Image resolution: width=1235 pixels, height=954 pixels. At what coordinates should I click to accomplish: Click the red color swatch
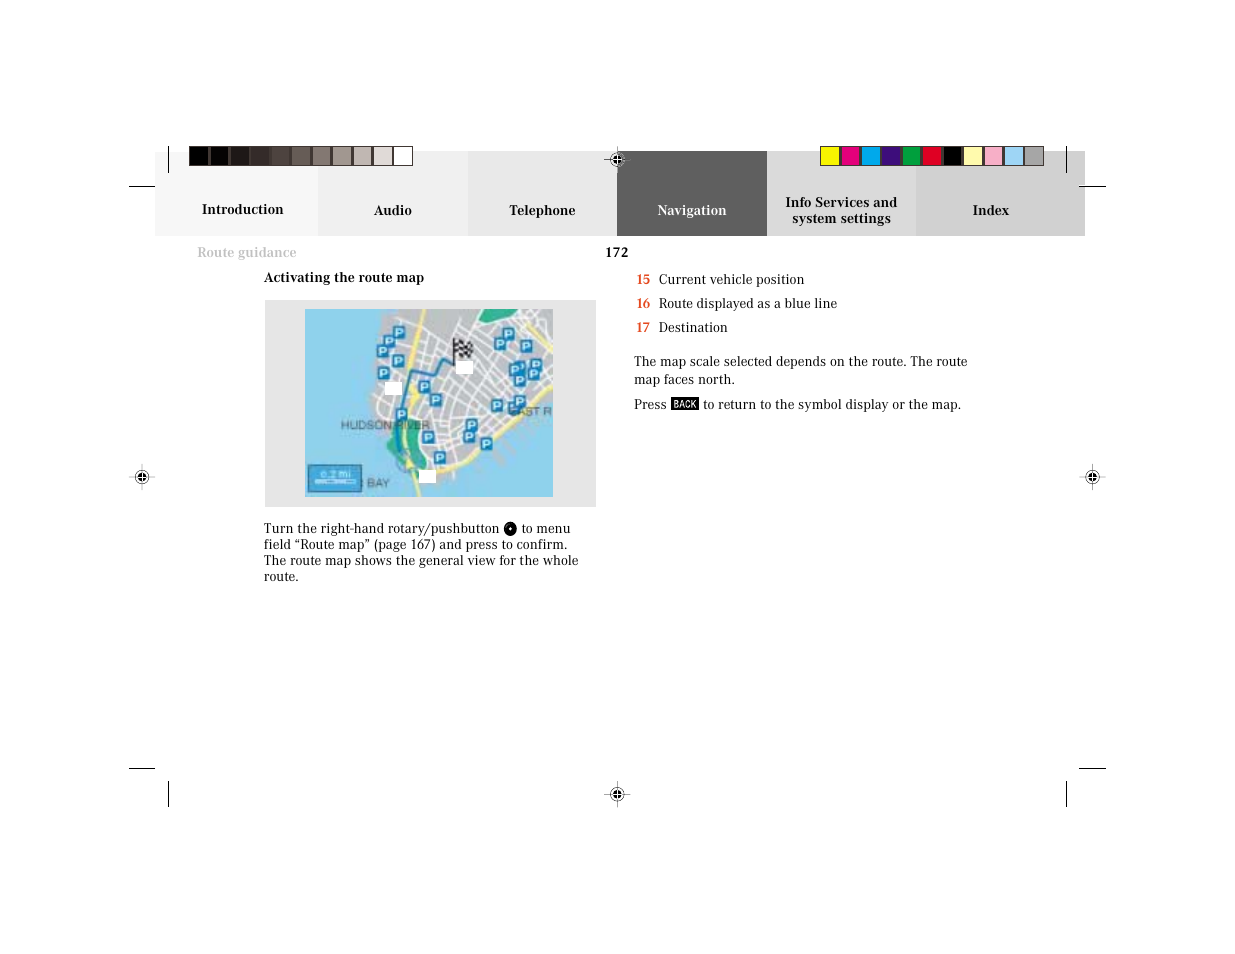coord(932,156)
